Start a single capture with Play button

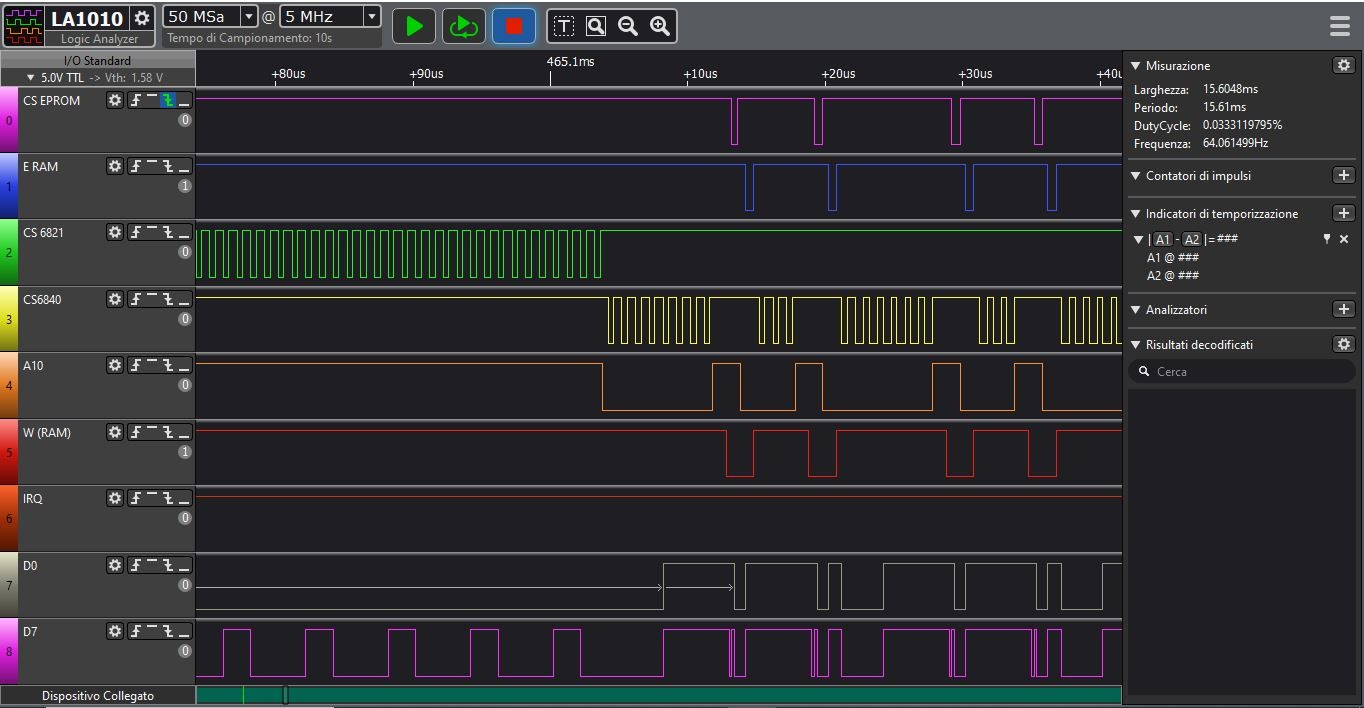tap(414, 26)
